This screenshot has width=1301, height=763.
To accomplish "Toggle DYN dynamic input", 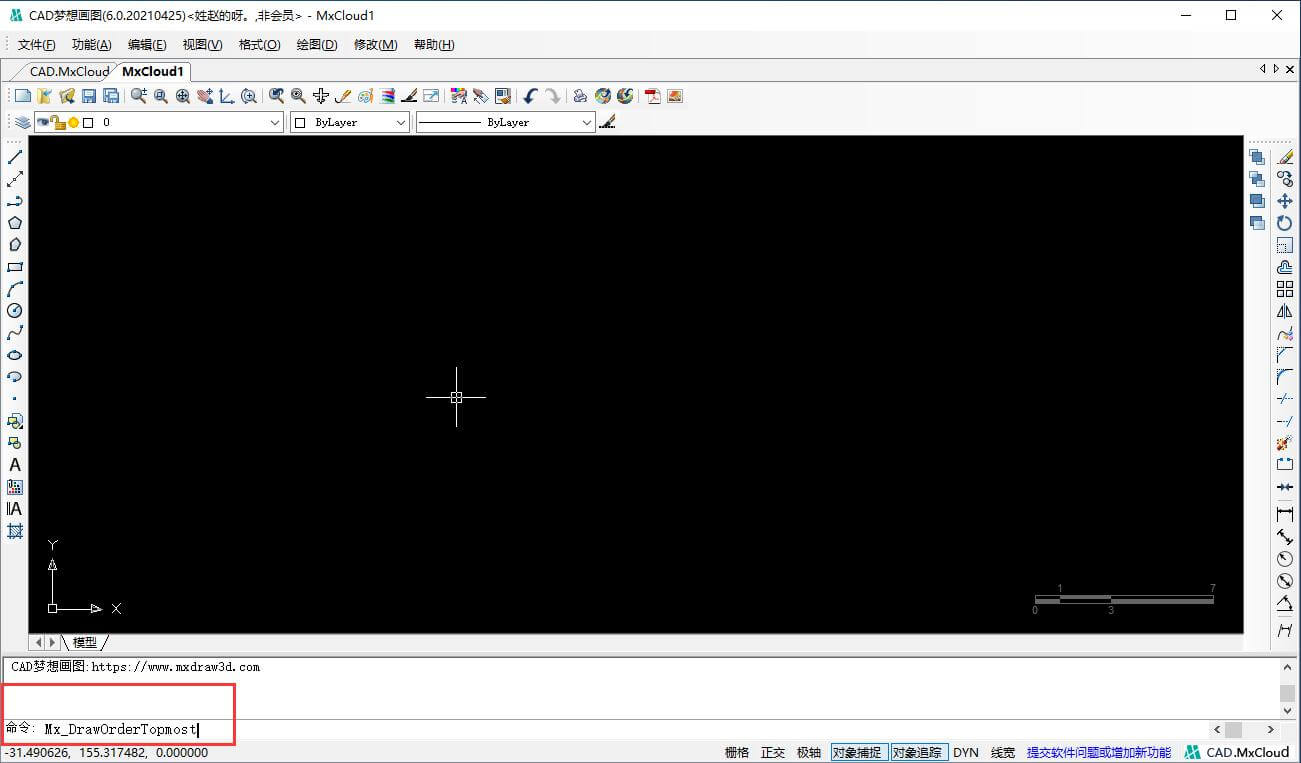I will coord(966,753).
